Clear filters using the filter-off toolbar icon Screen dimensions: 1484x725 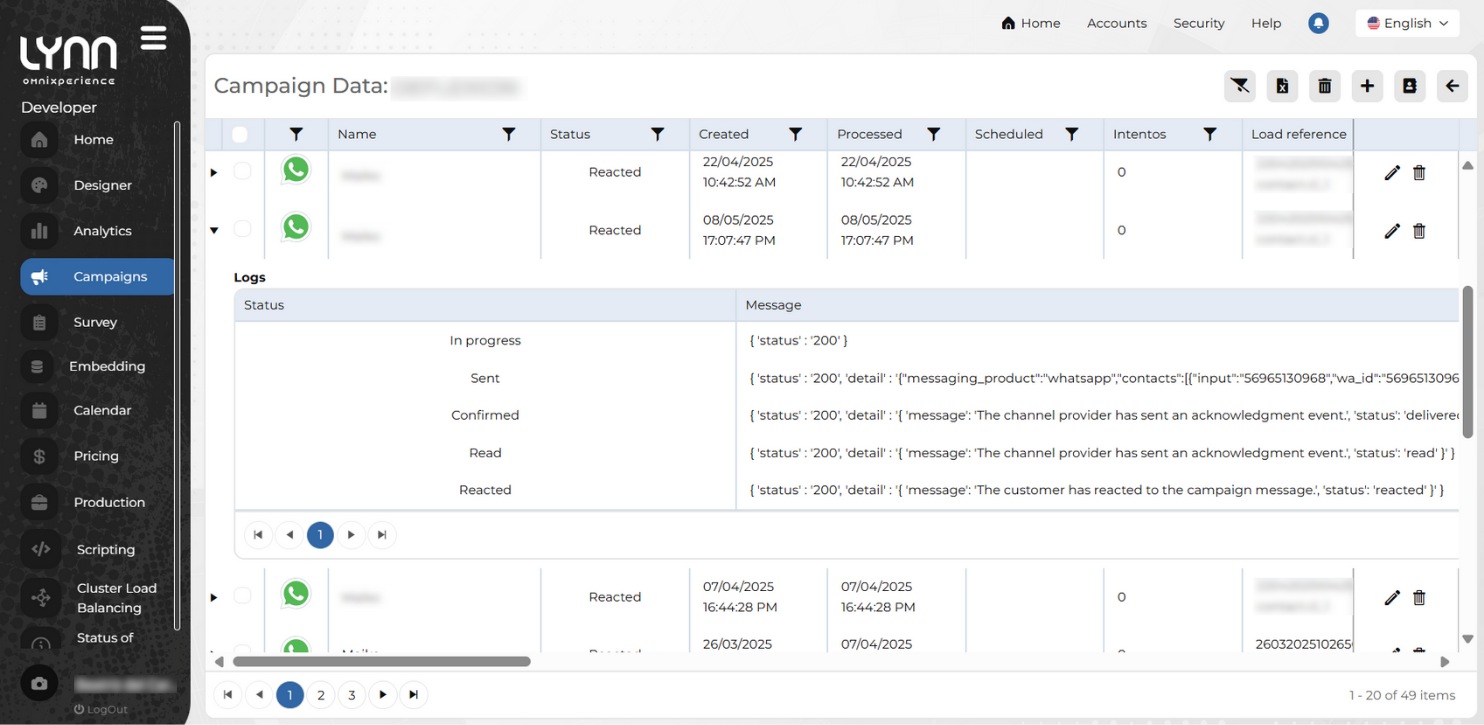(x=1240, y=86)
